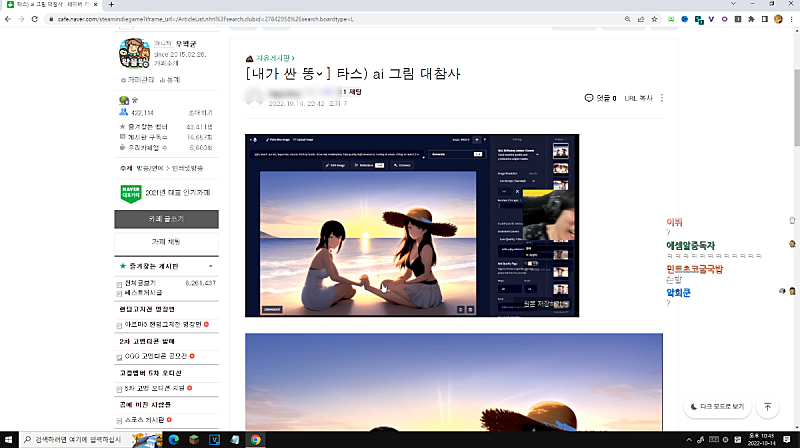Click the 카페 글쓰기 write post button

[x=166, y=219]
